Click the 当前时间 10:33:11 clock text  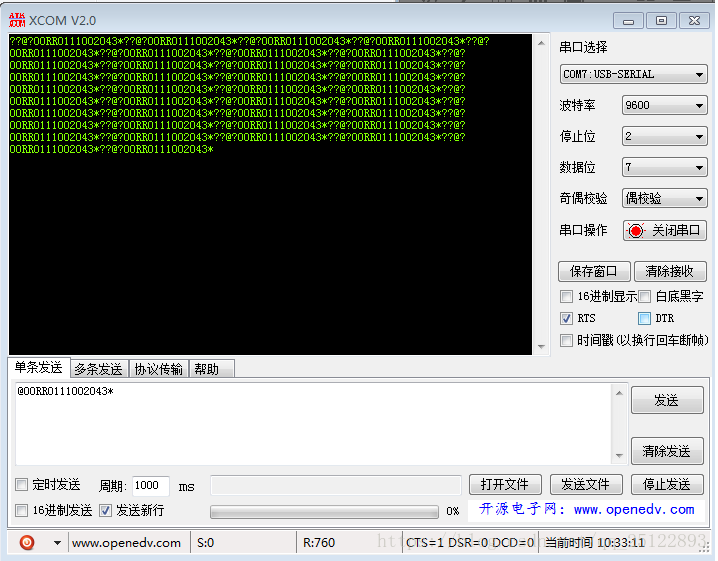coord(595,543)
